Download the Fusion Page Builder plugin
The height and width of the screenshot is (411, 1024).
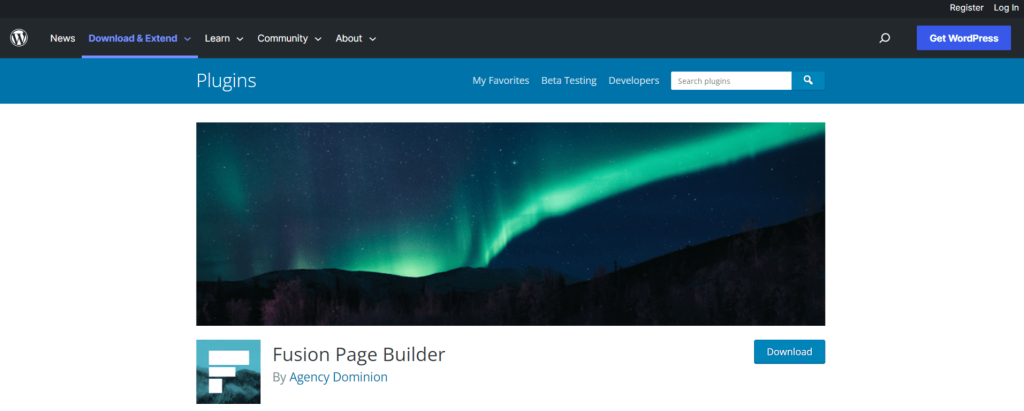click(790, 352)
